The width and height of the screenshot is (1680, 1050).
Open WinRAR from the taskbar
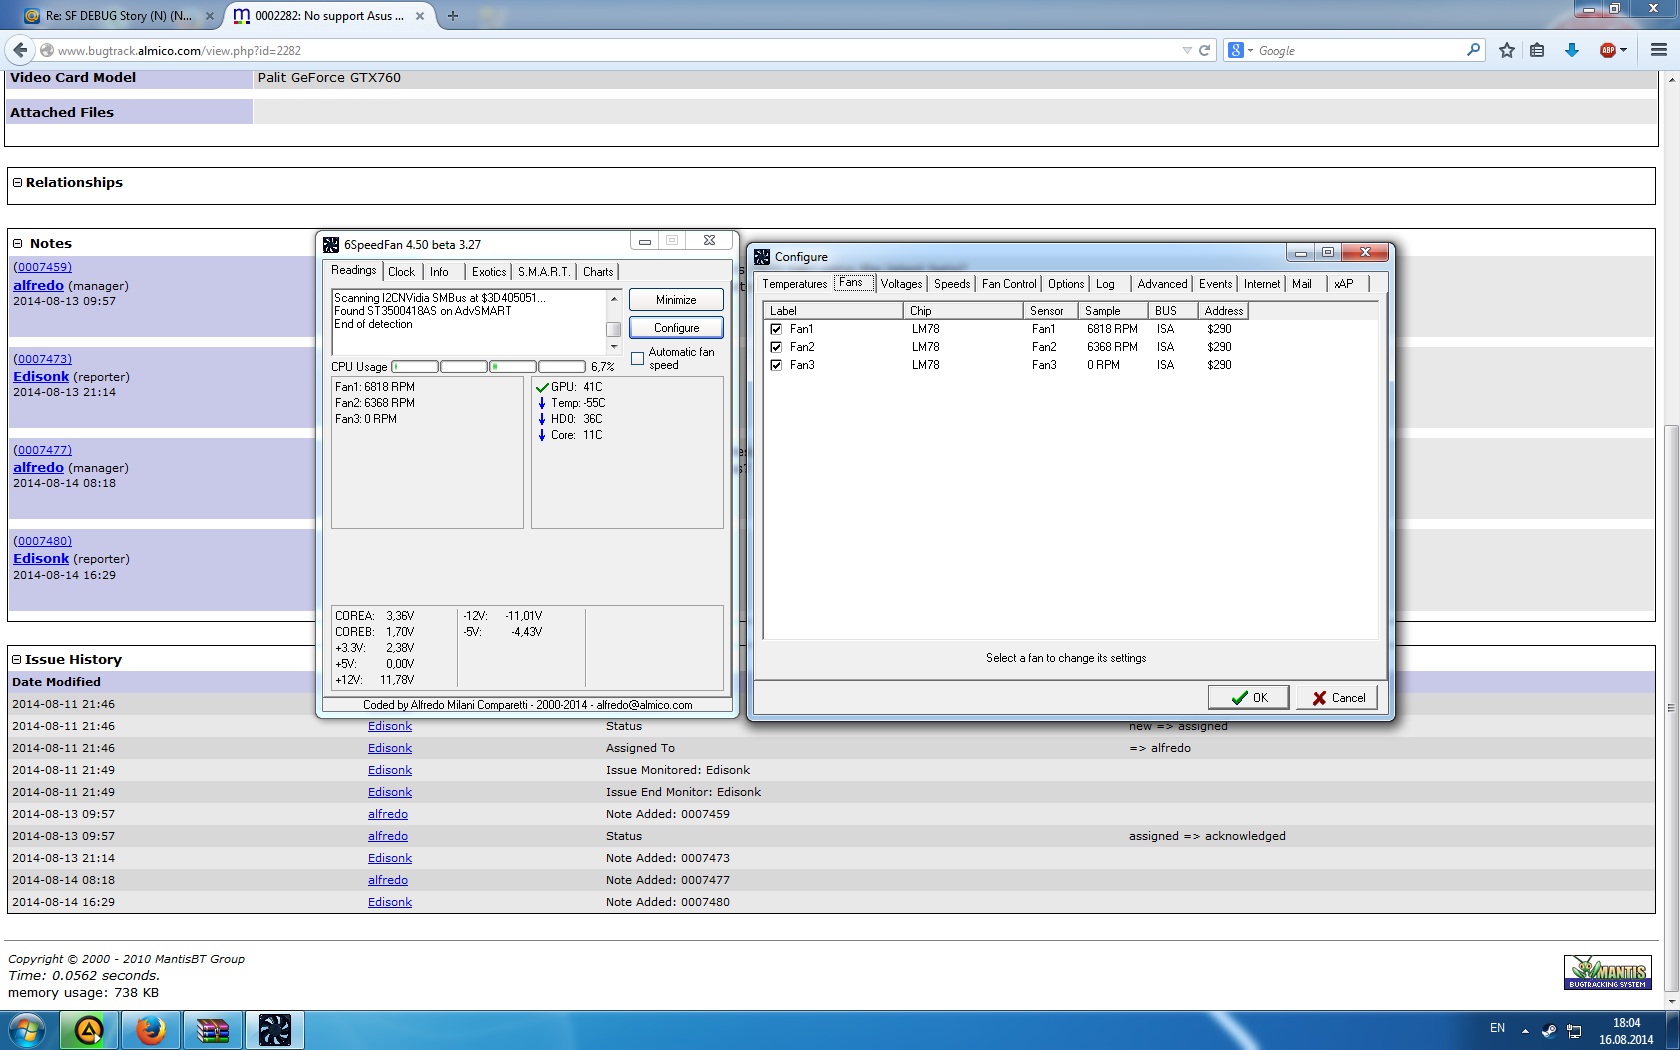[213, 1030]
